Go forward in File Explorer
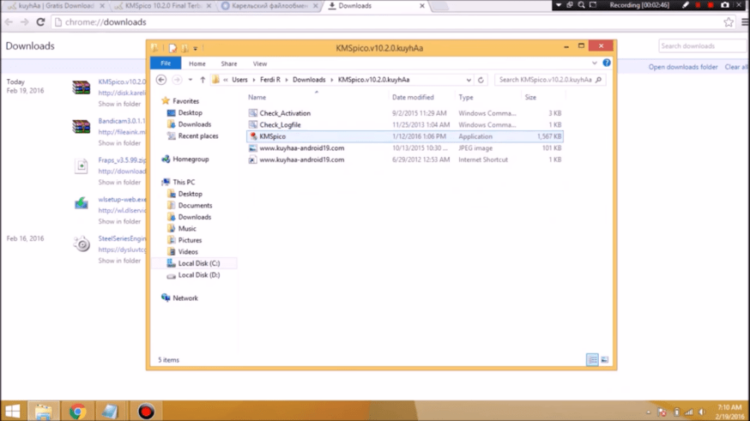Viewport: 750px width, 421px height. (x=177, y=80)
